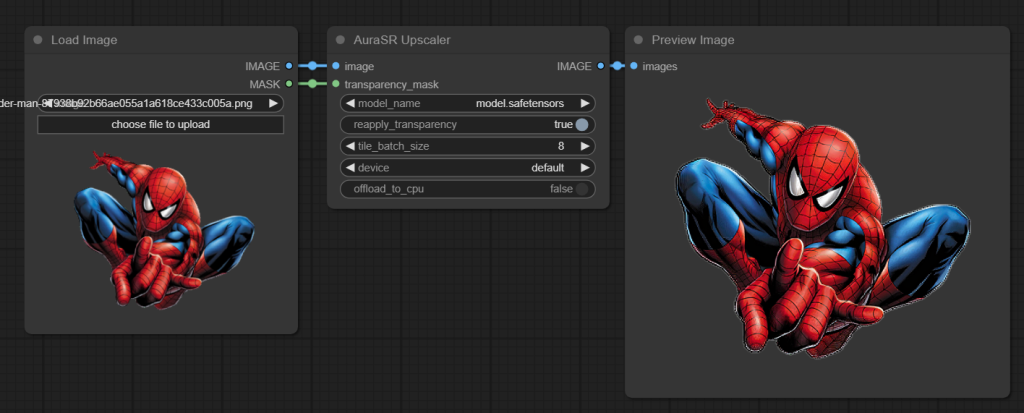The image size is (1024, 413).
Task: Click the green MASK link midpoint dot
Action: coord(312,84)
